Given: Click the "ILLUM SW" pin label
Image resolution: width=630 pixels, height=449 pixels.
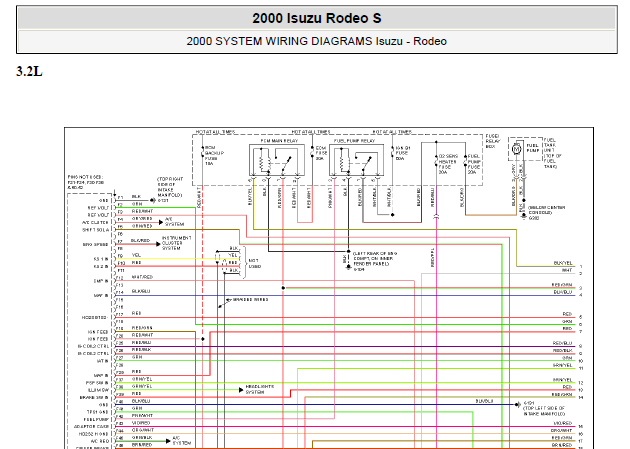Looking at the screenshot, I should click(98, 390).
